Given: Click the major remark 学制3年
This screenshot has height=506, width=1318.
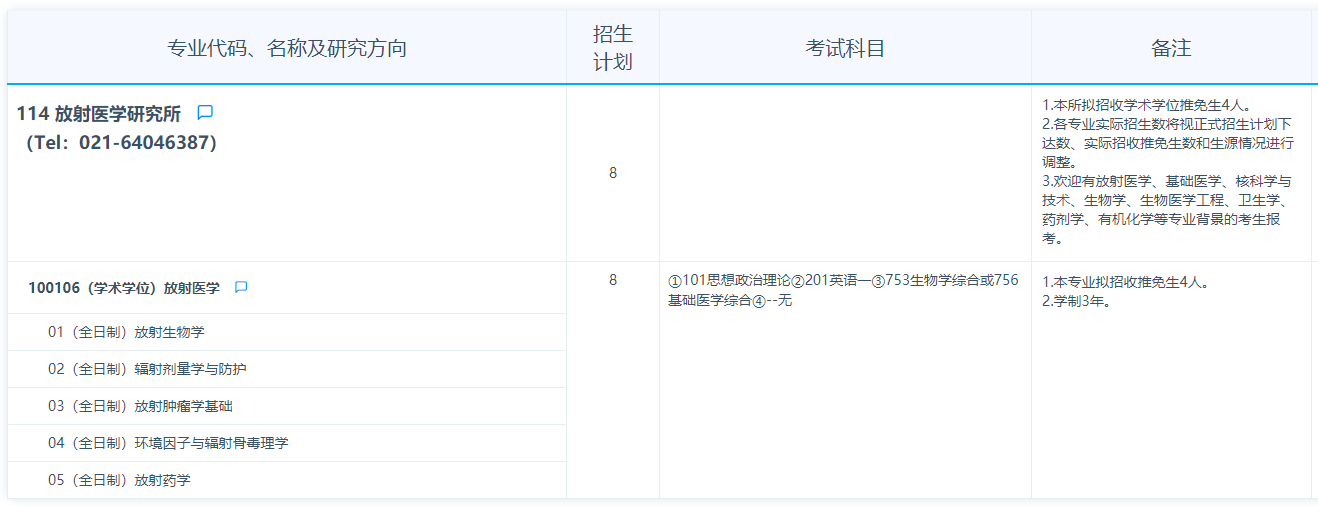Looking at the screenshot, I should click(1081, 301).
